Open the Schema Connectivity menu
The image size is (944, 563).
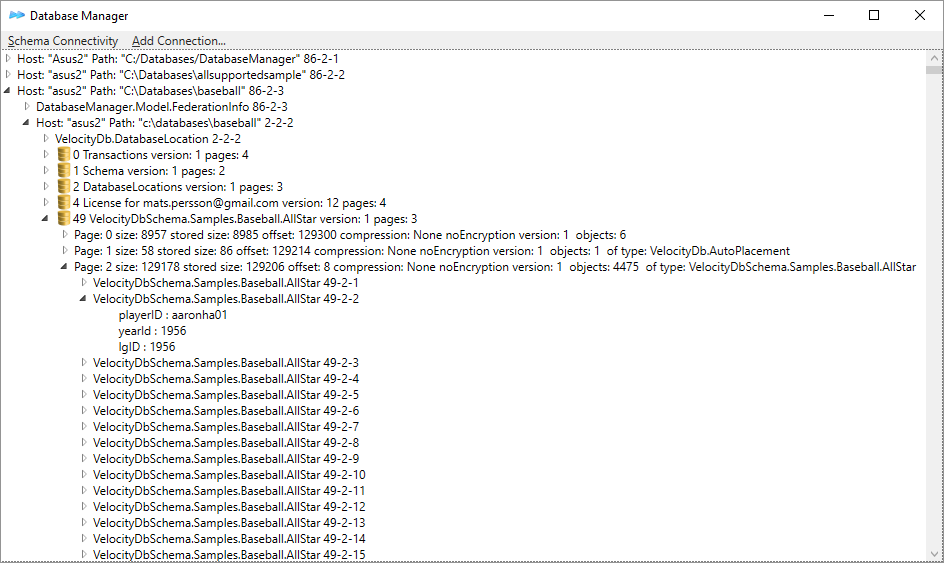(63, 41)
